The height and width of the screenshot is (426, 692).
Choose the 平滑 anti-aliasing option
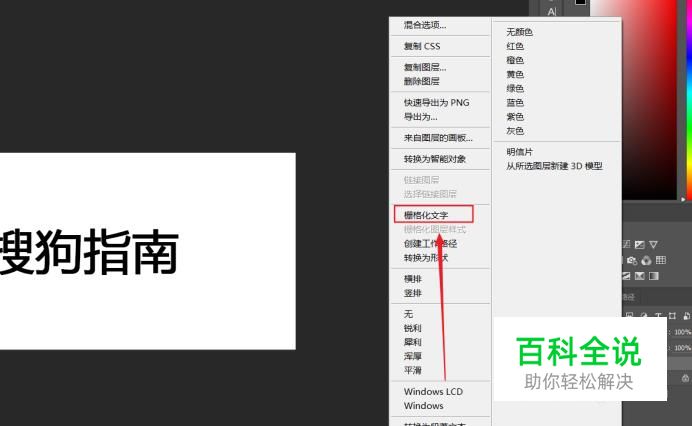413,370
